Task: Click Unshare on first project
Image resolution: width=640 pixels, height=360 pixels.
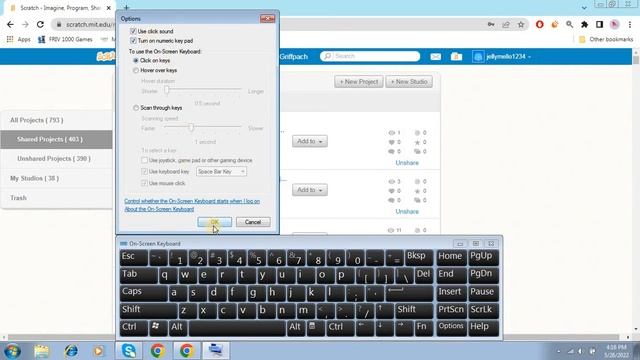Action: click(x=407, y=163)
